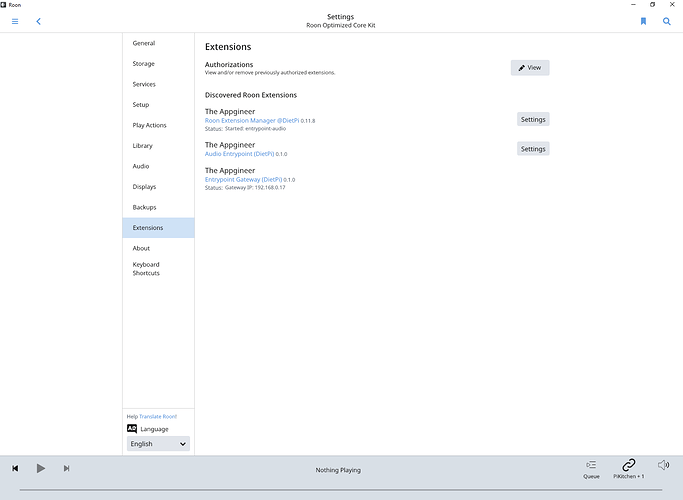Open bookmarks with the bookmark icon
Screen dimensions: 683x500
[x=643, y=21]
